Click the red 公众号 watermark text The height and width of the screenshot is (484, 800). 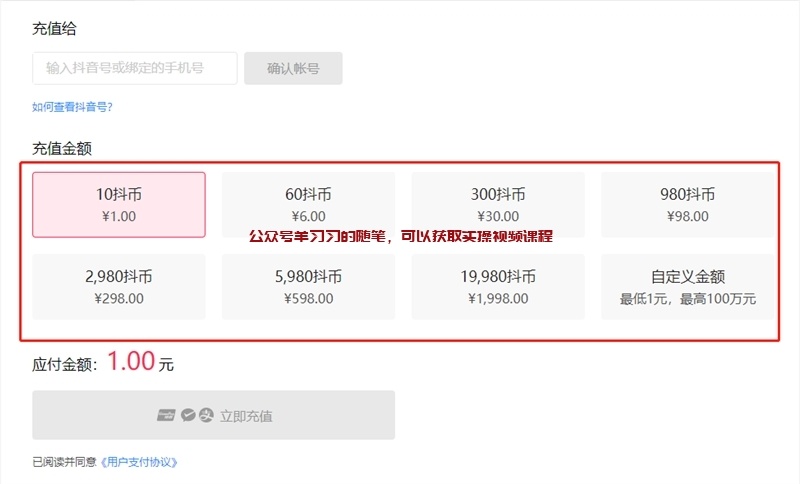(x=400, y=237)
